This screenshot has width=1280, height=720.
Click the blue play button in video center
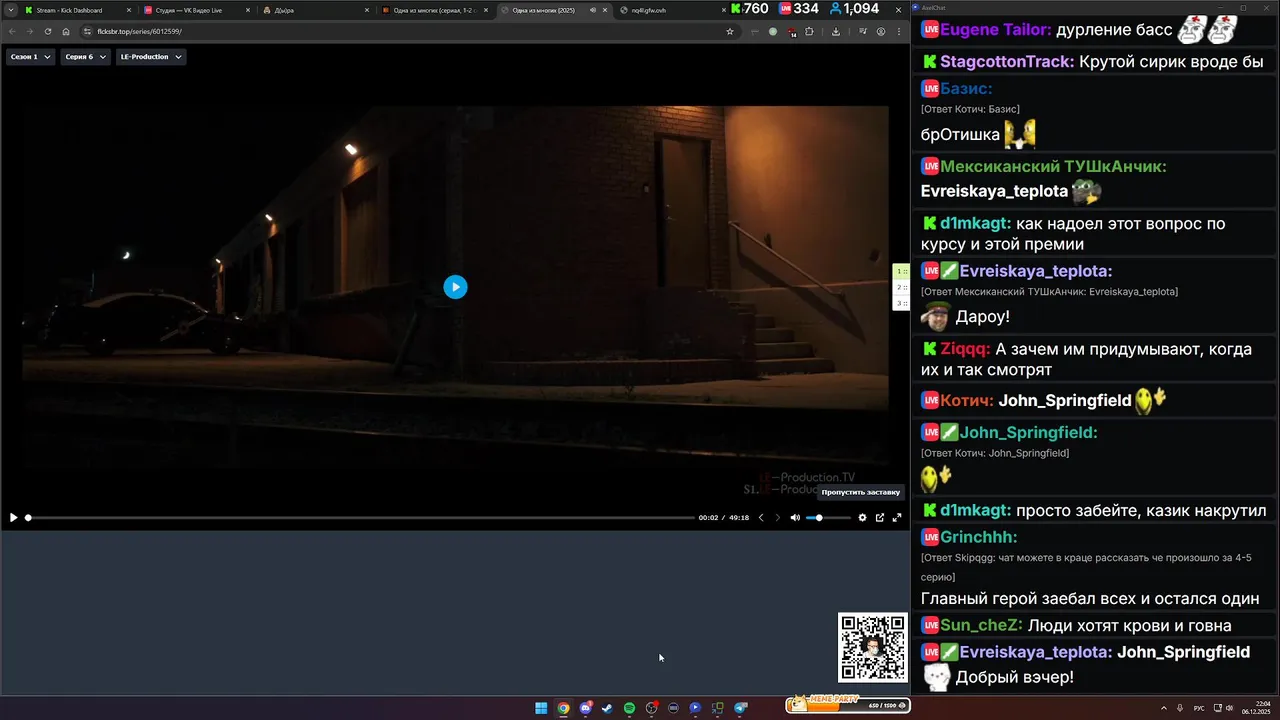(455, 287)
